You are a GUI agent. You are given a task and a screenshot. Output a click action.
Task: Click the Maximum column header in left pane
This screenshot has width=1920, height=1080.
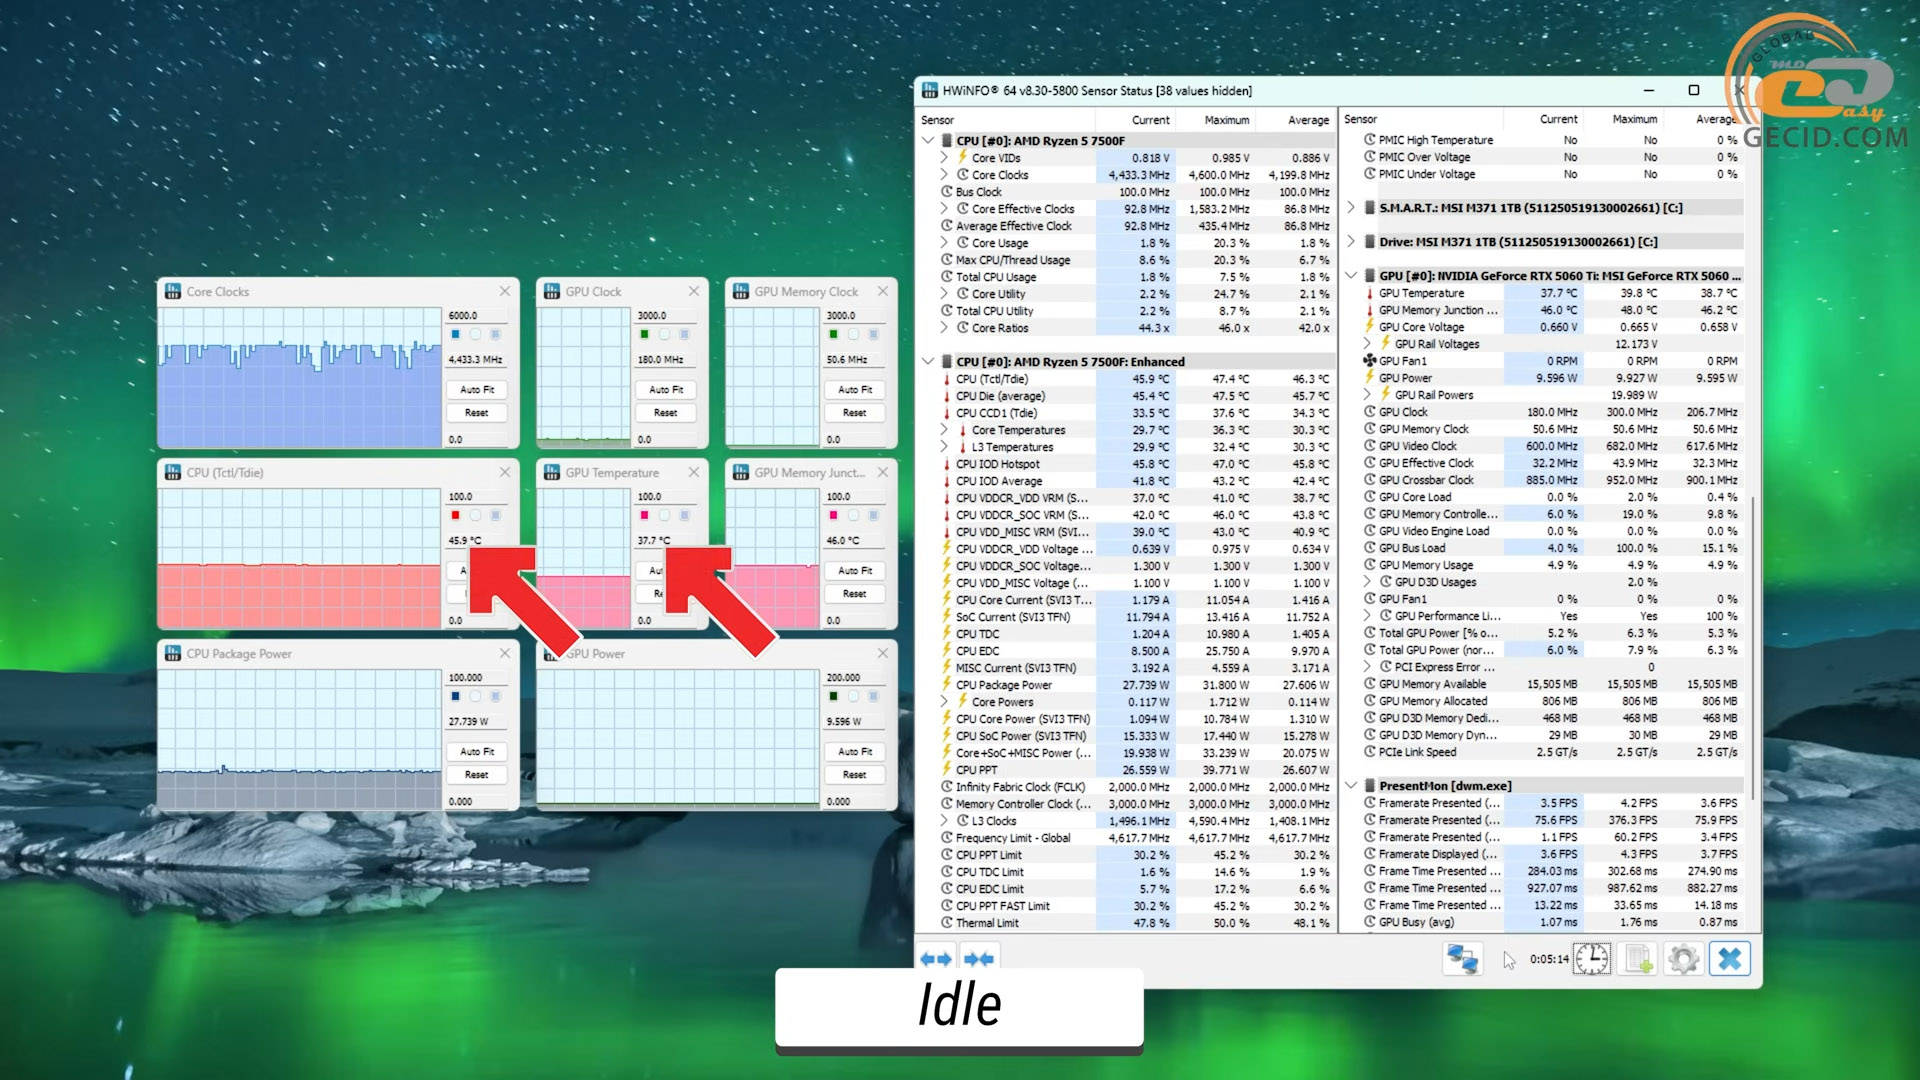(x=1226, y=120)
